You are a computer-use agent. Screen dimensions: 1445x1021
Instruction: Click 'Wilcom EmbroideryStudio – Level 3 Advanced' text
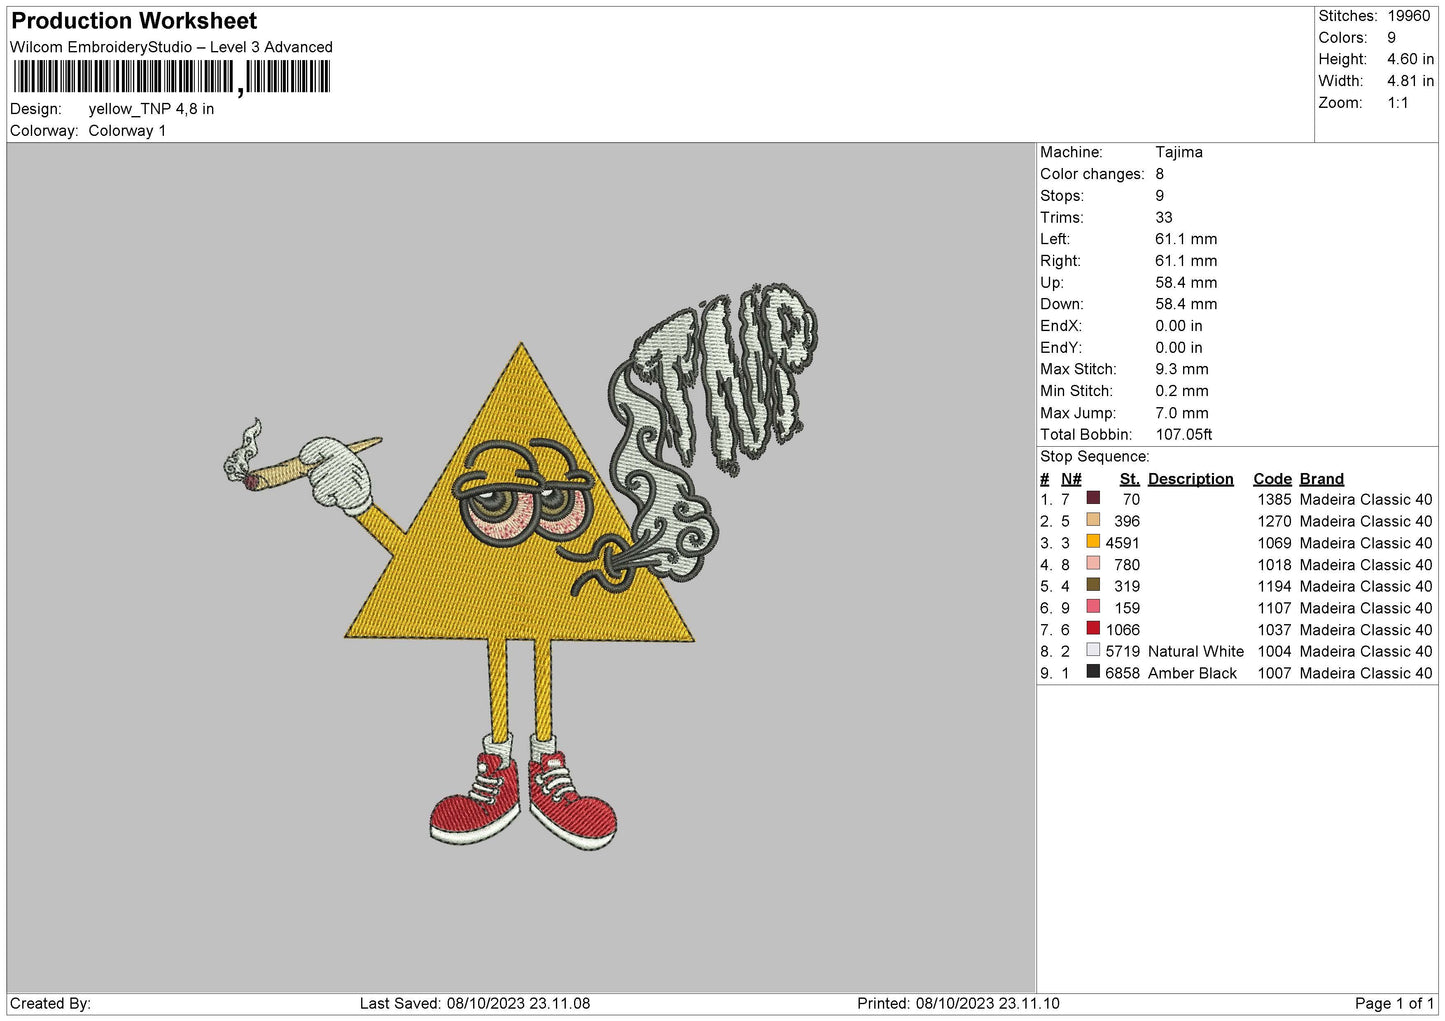tap(171, 47)
